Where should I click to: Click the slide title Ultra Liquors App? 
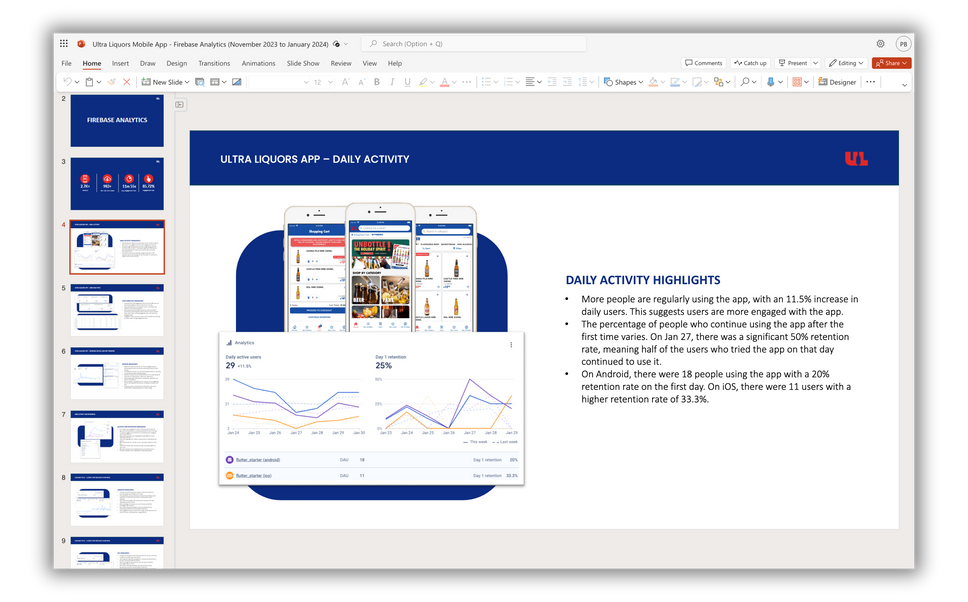click(x=315, y=159)
